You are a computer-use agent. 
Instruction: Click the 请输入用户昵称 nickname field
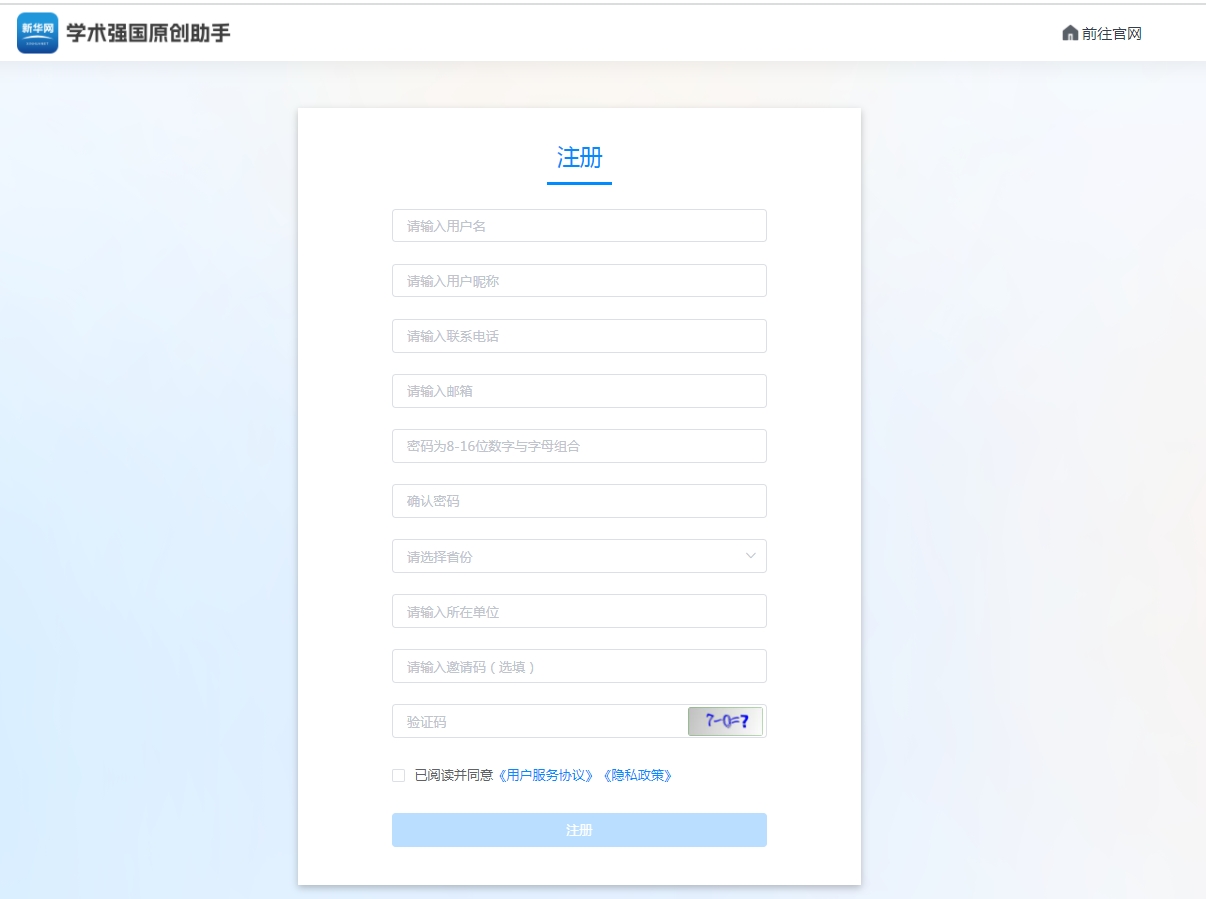click(x=579, y=281)
